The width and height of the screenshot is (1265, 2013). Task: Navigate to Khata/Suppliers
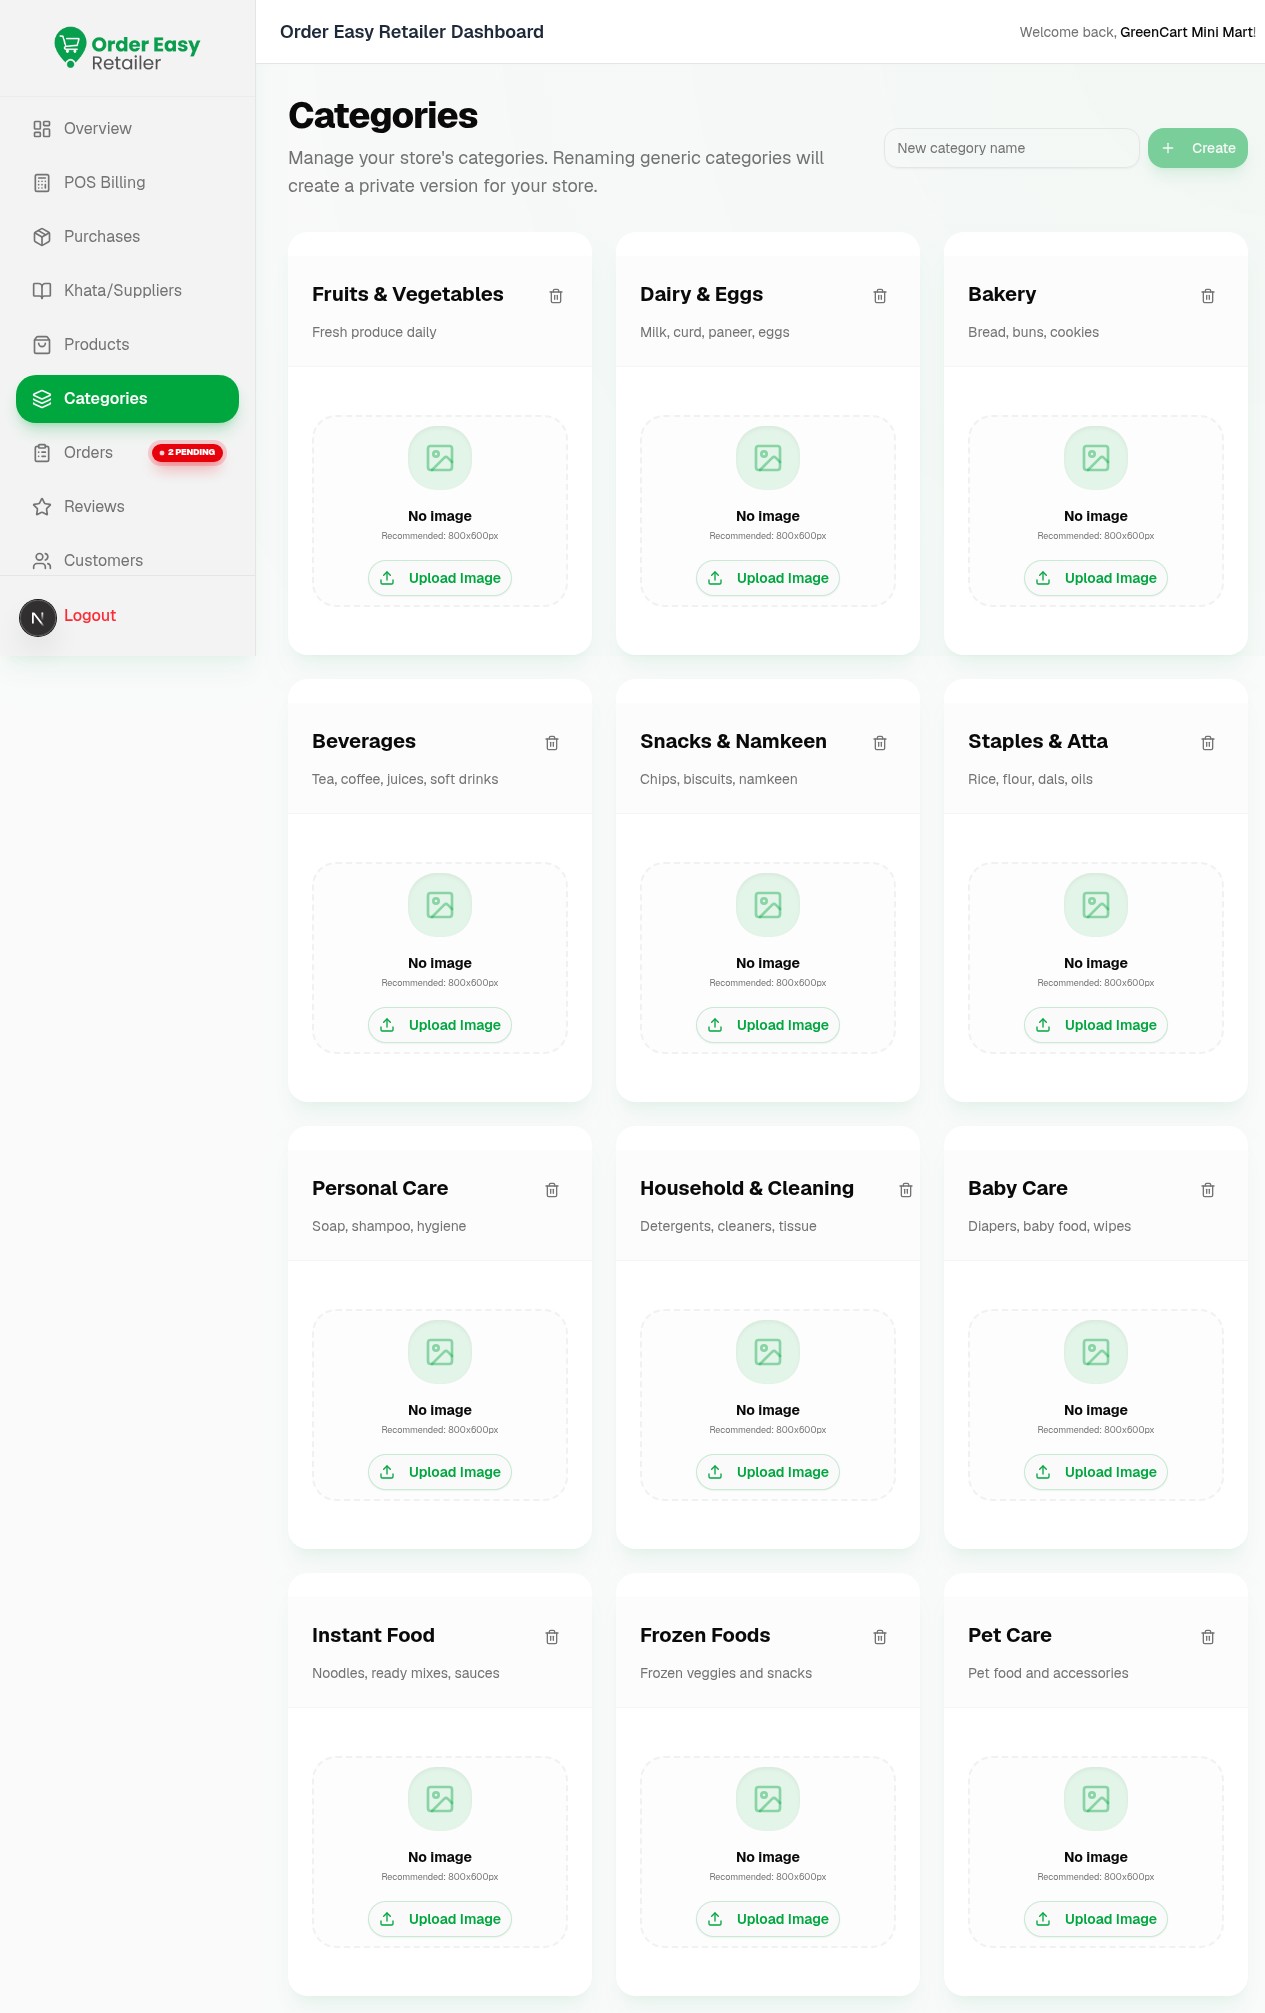(127, 291)
